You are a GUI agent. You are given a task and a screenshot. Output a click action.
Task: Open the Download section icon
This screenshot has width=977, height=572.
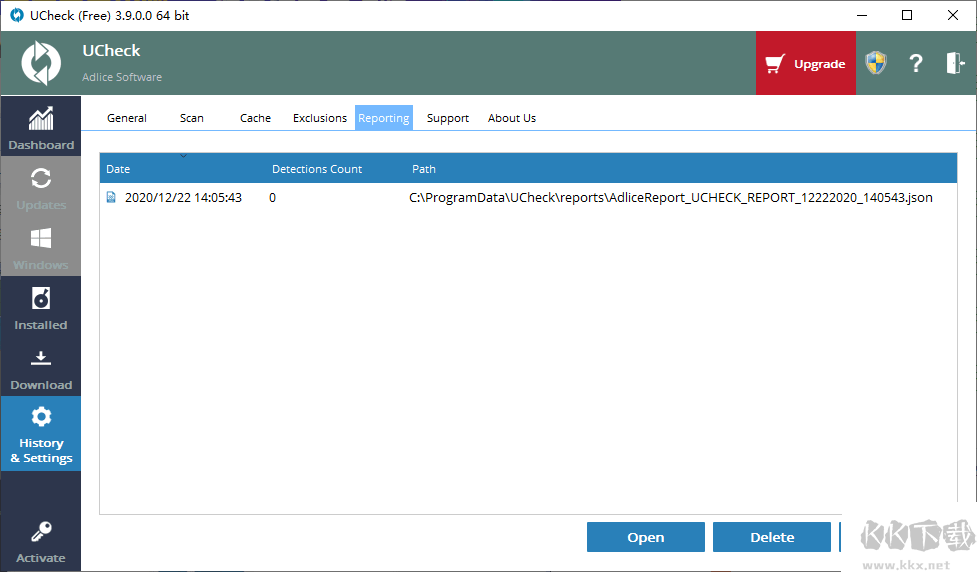click(x=41, y=358)
